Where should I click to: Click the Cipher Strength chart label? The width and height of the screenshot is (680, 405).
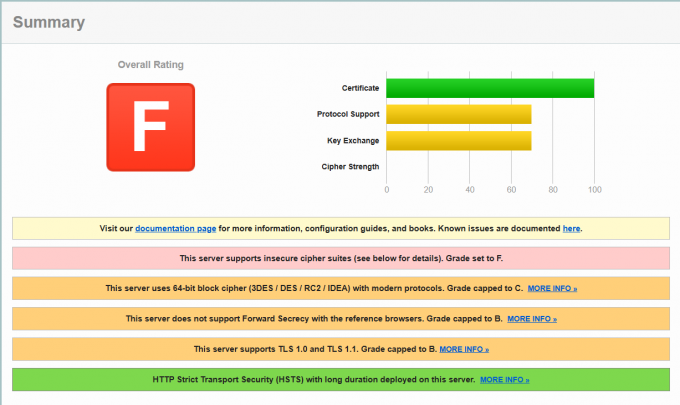pos(350,167)
